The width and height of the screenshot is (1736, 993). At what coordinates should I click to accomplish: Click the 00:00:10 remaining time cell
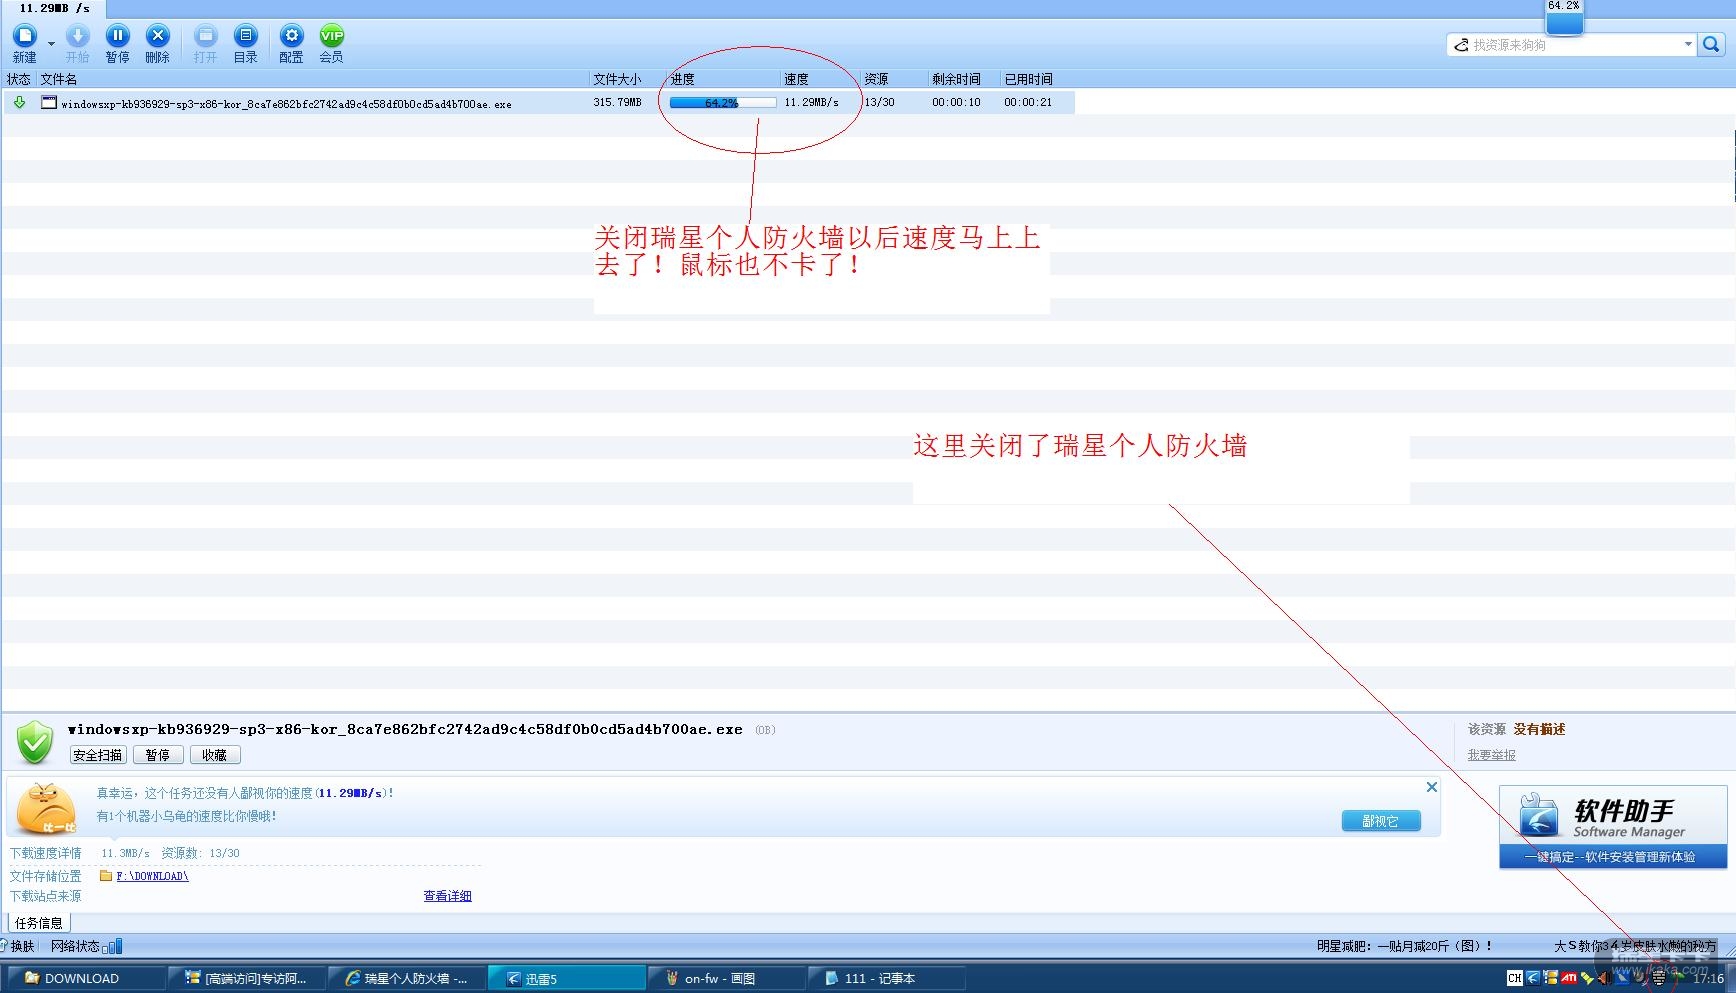(x=956, y=102)
